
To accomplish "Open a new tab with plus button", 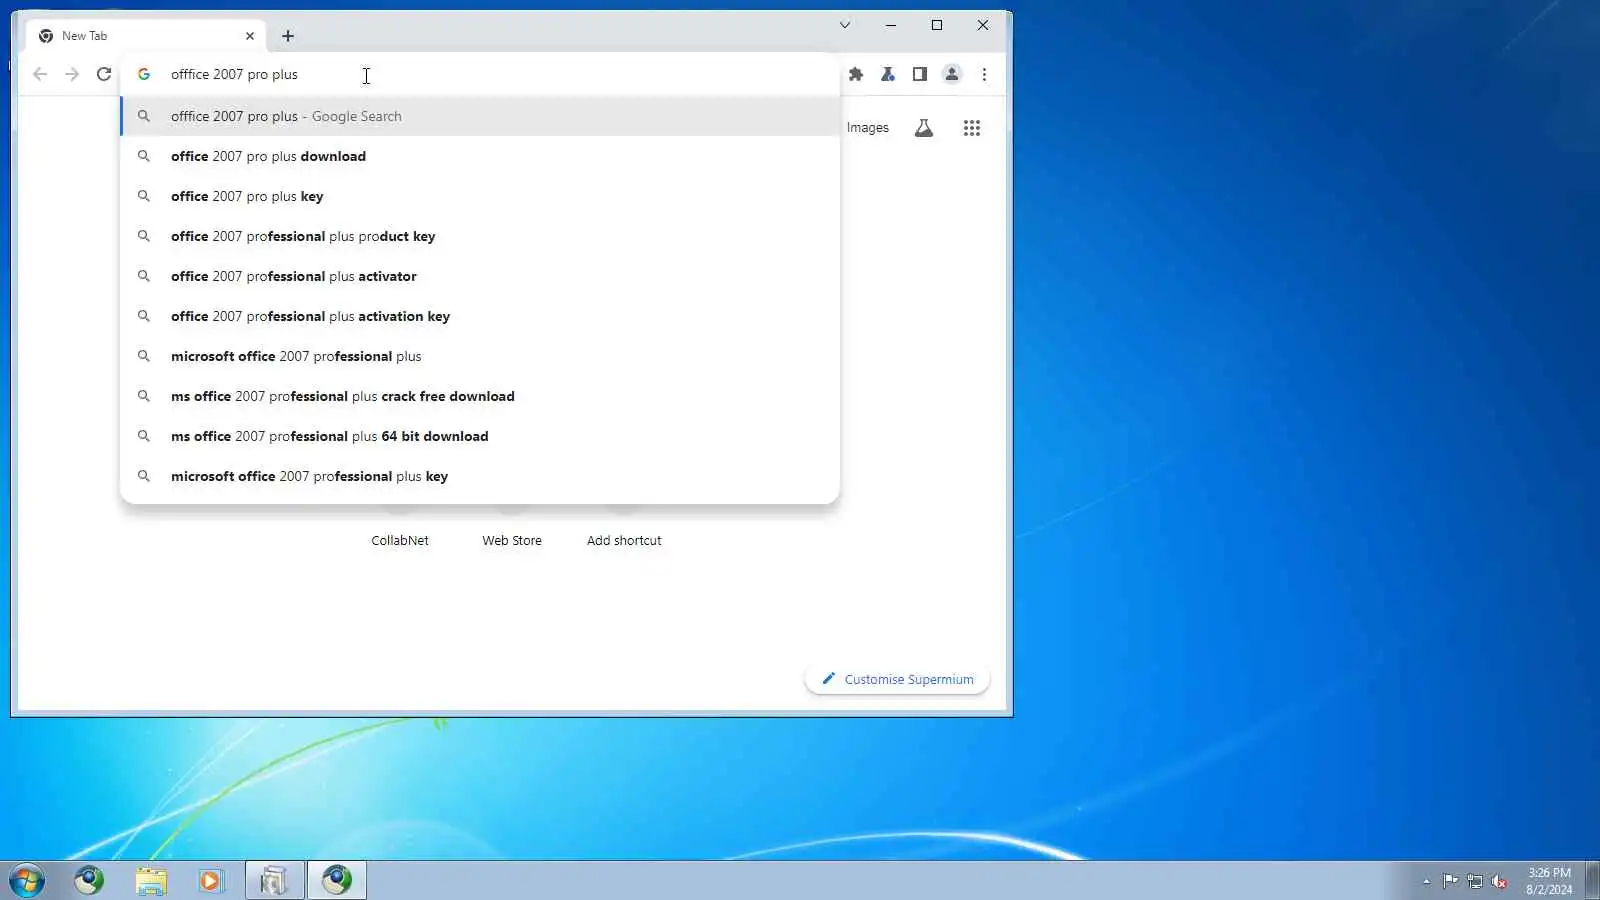I will 288,36.
